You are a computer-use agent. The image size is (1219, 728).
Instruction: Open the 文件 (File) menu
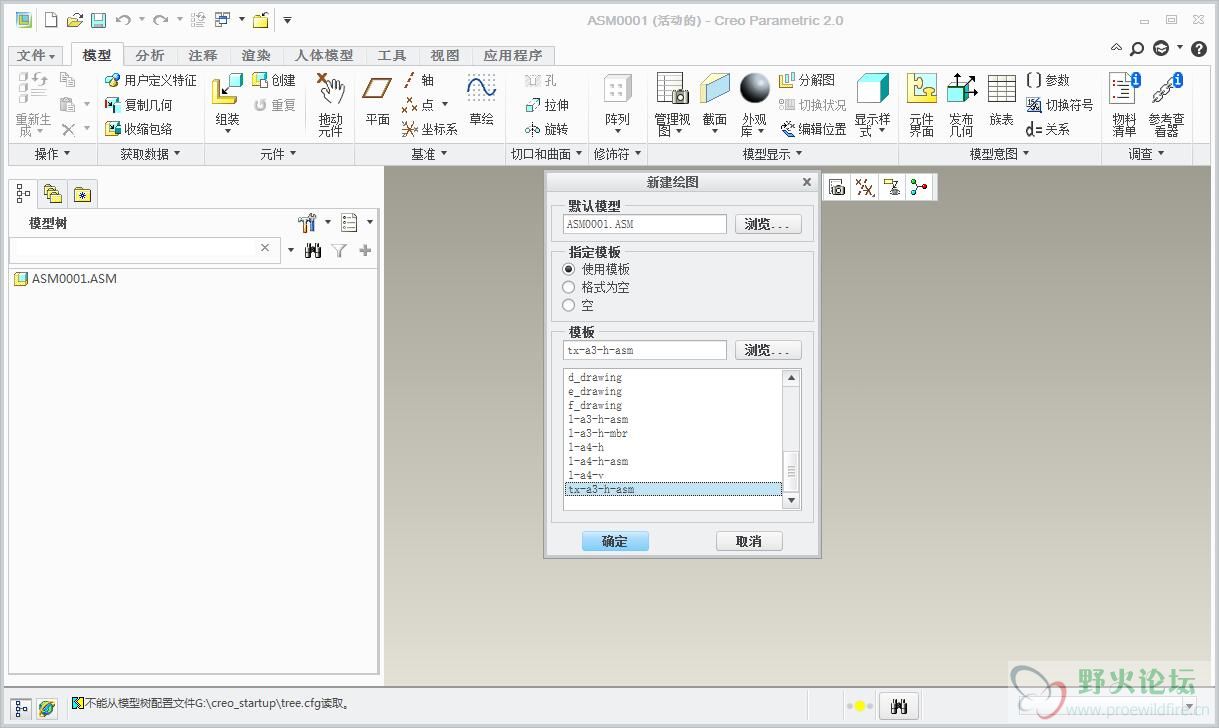point(37,56)
